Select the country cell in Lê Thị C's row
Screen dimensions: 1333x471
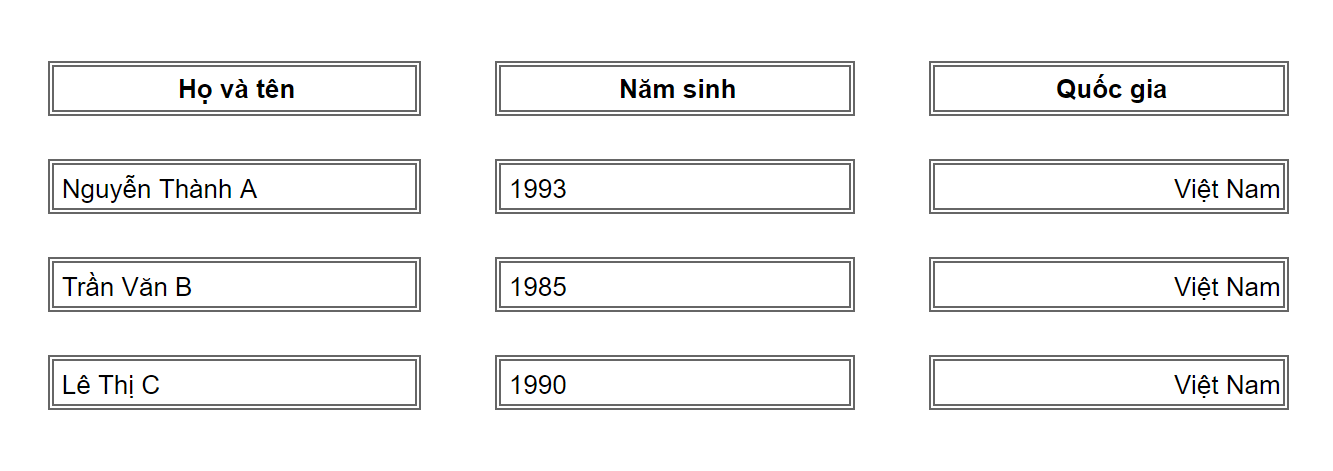(x=1108, y=383)
